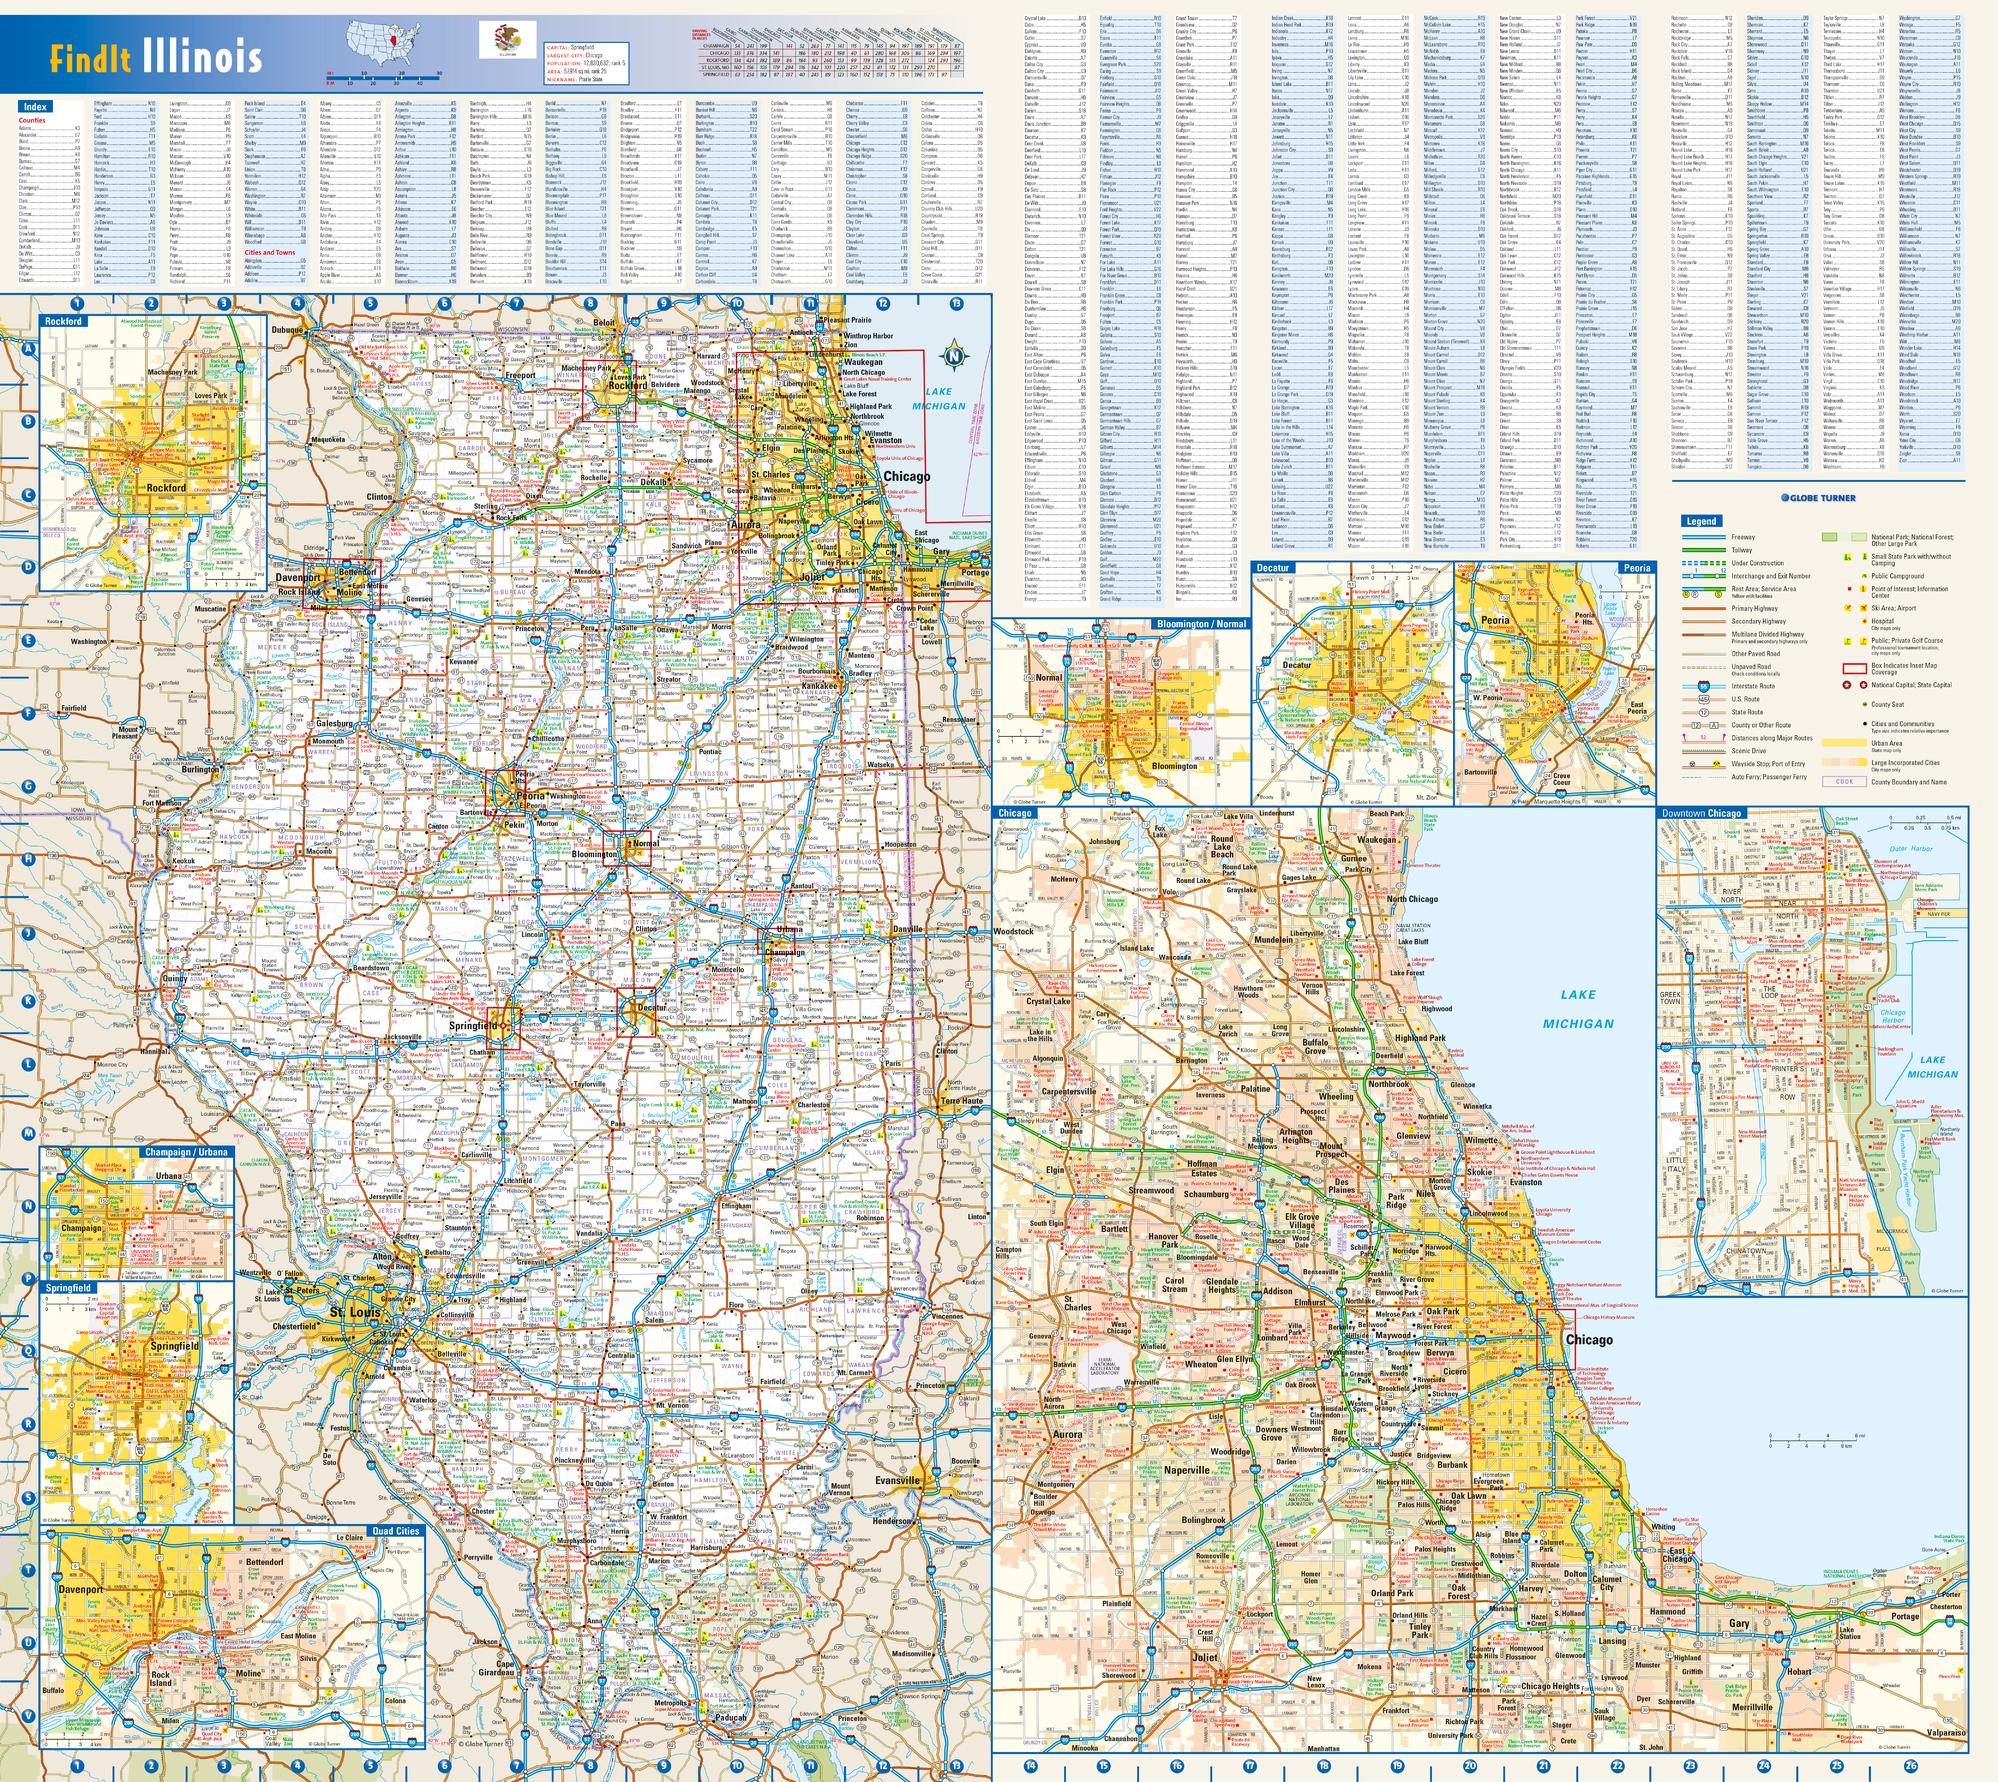This screenshot has height=1782, width=1998.
Task: Click the Airport symbol in the legend
Action: tap(1863, 608)
